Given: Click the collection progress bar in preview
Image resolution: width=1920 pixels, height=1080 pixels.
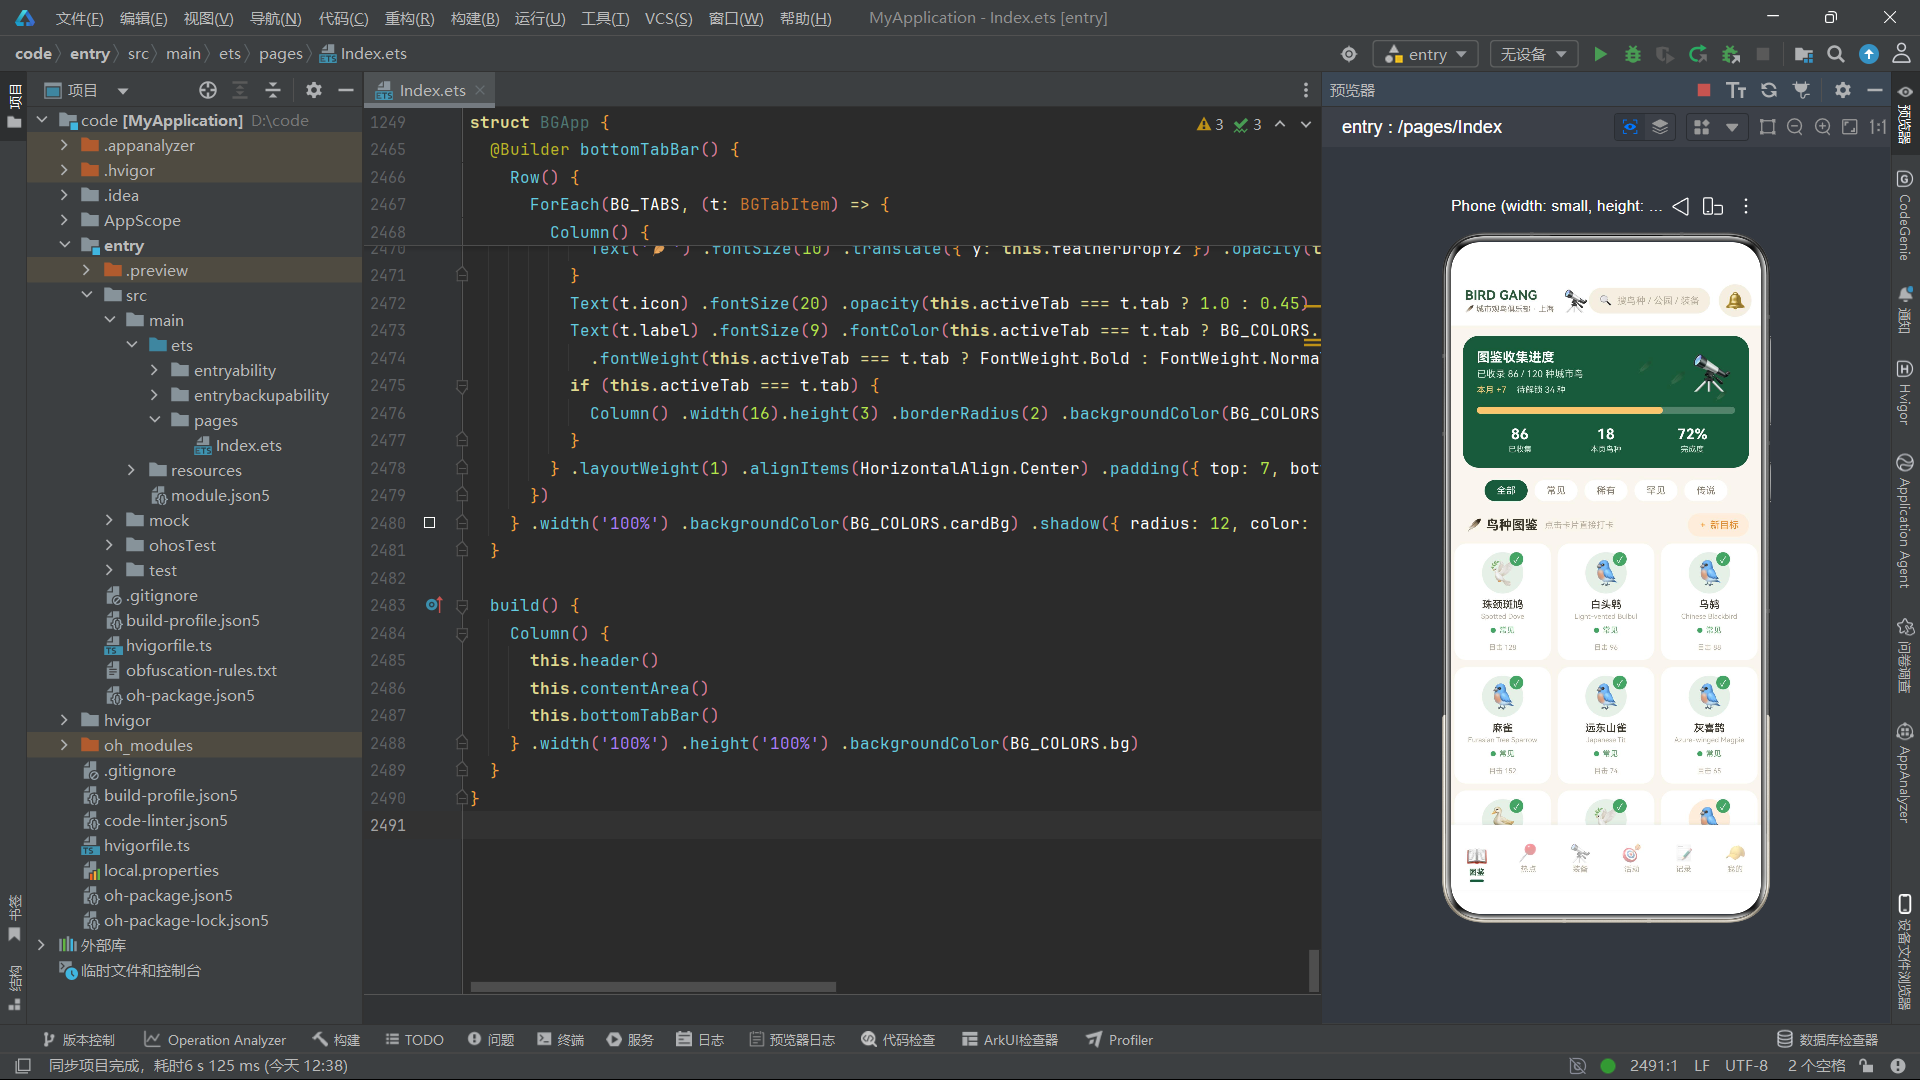Looking at the screenshot, I should click(1606, 410).
